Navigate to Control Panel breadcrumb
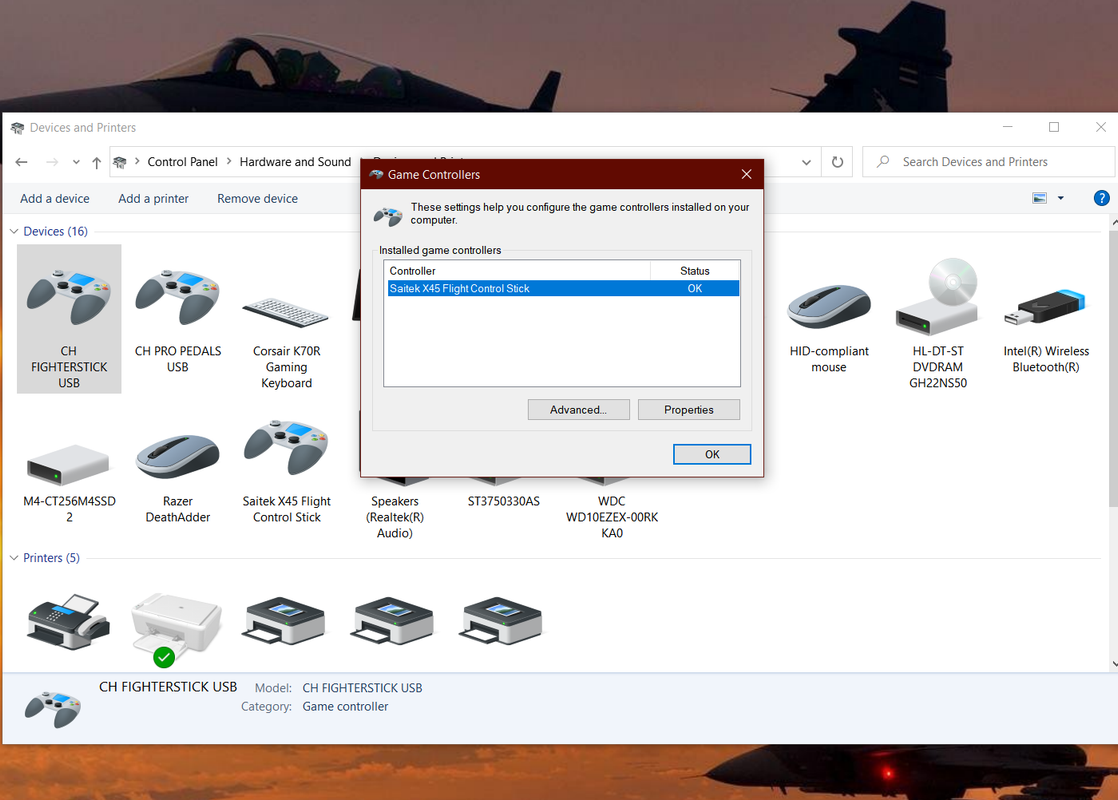The height and width of the screenshot is (800, 1118). pos(183,162)
